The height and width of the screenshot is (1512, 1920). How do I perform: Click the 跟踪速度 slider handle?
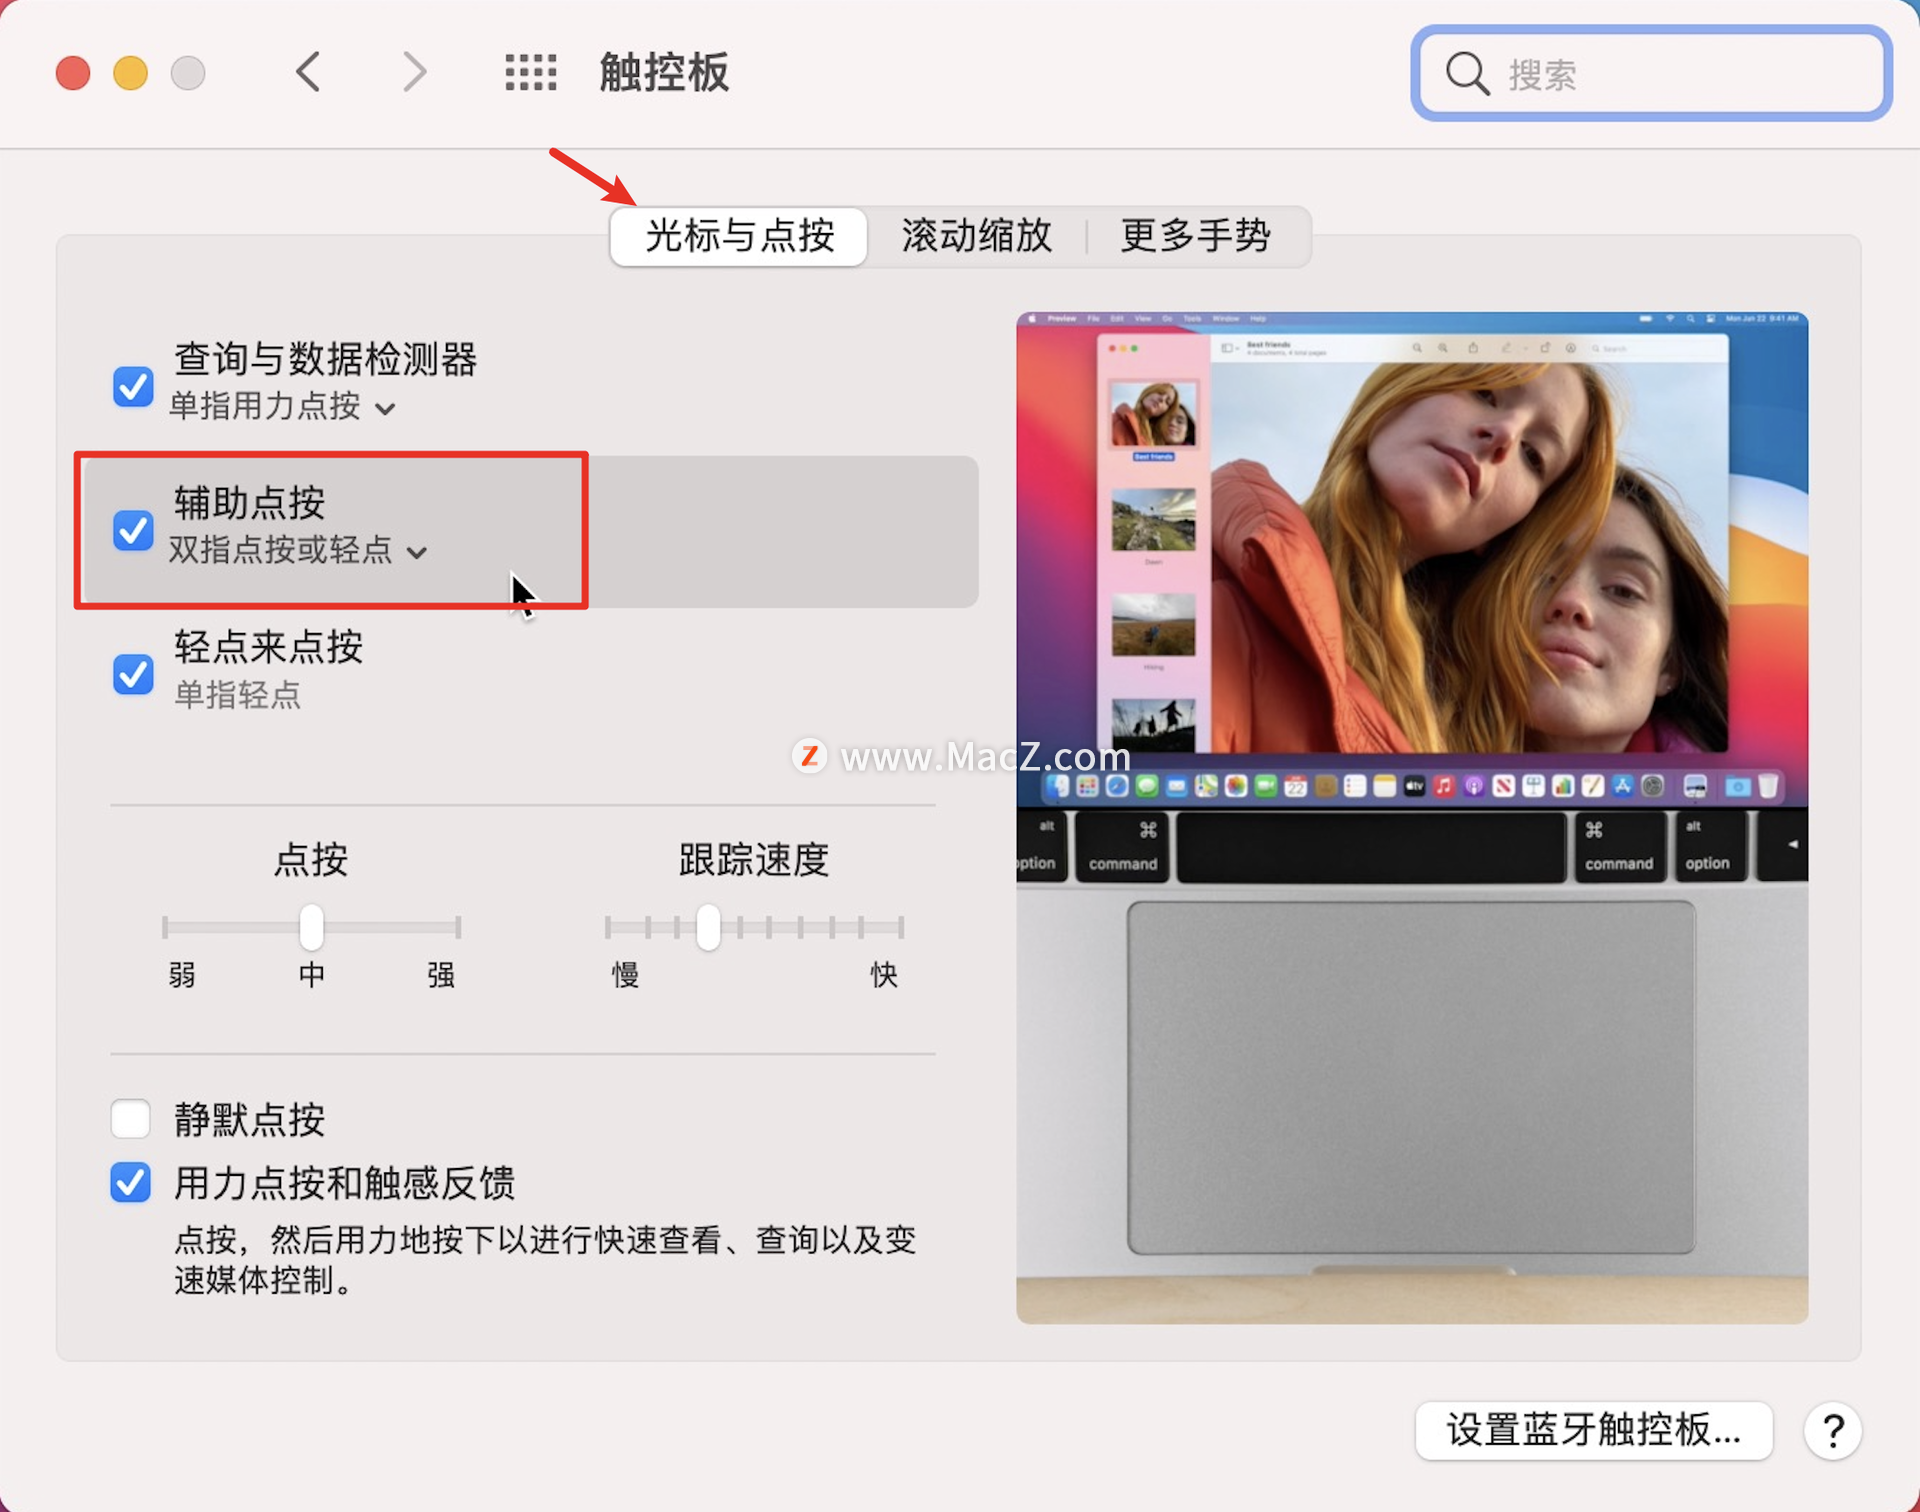pos(708,927)
